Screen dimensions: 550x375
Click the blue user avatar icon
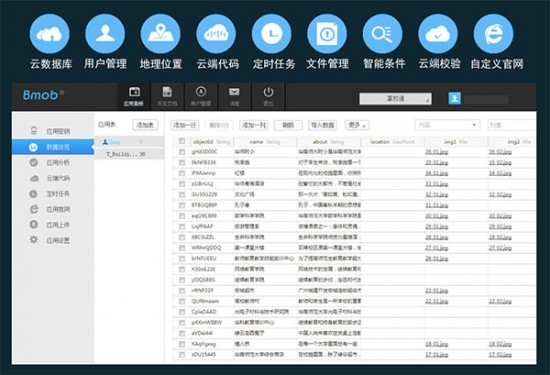(x=454, y=98)
